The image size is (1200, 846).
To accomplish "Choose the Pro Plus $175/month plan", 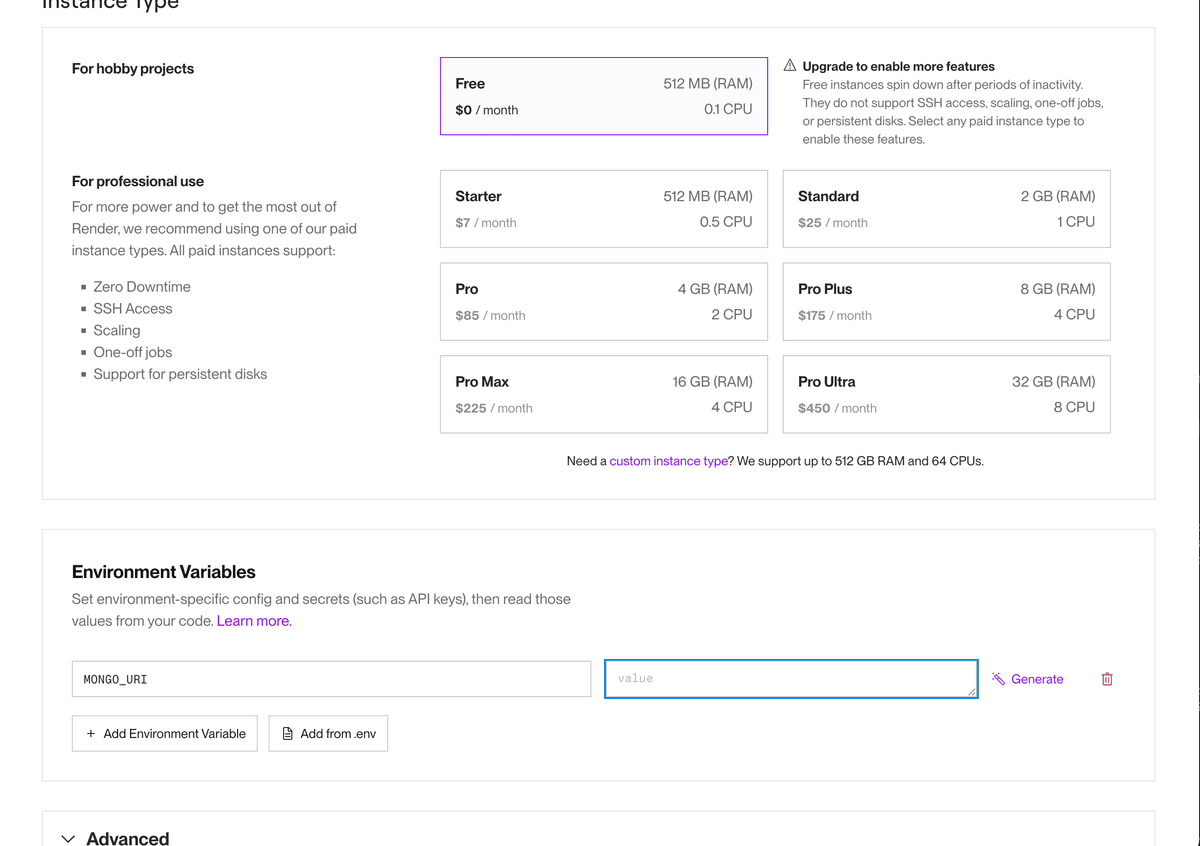I will point(946,301).
